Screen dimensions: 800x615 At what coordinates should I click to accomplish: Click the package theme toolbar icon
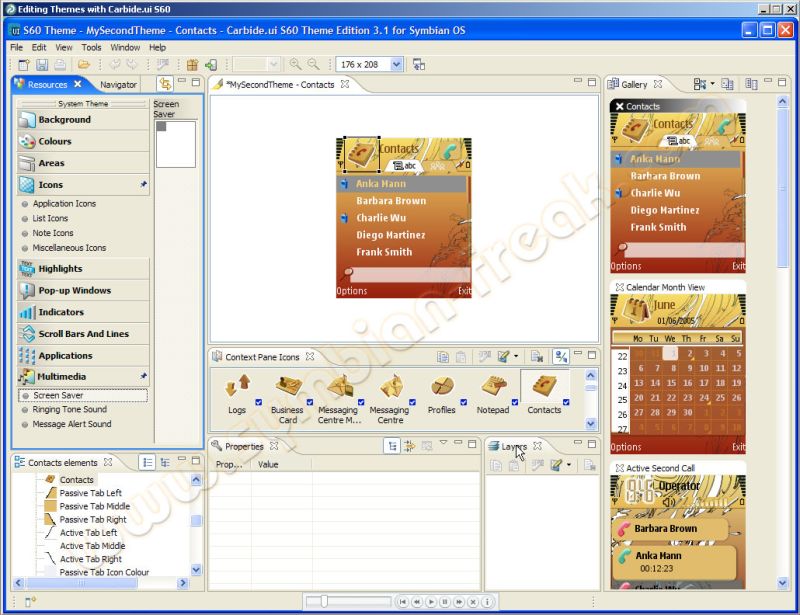tap(192, 65)
